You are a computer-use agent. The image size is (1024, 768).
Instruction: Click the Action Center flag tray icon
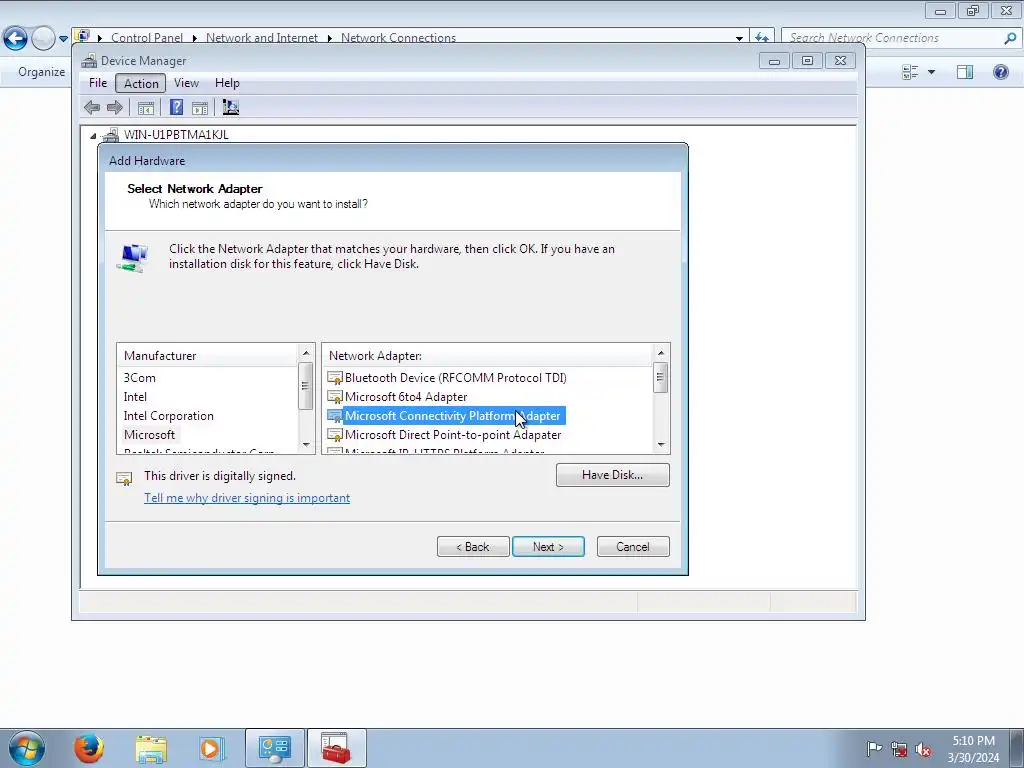coord(874,748)
